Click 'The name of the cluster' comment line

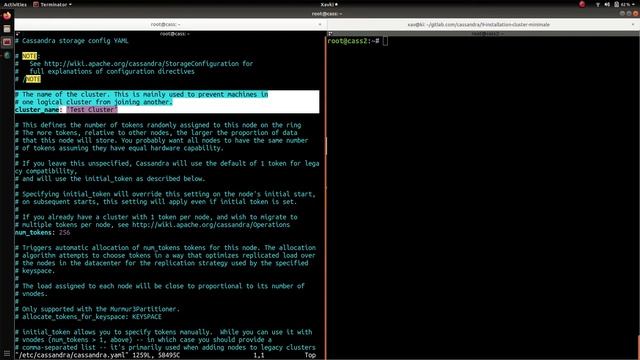click(x=142, y=94)
